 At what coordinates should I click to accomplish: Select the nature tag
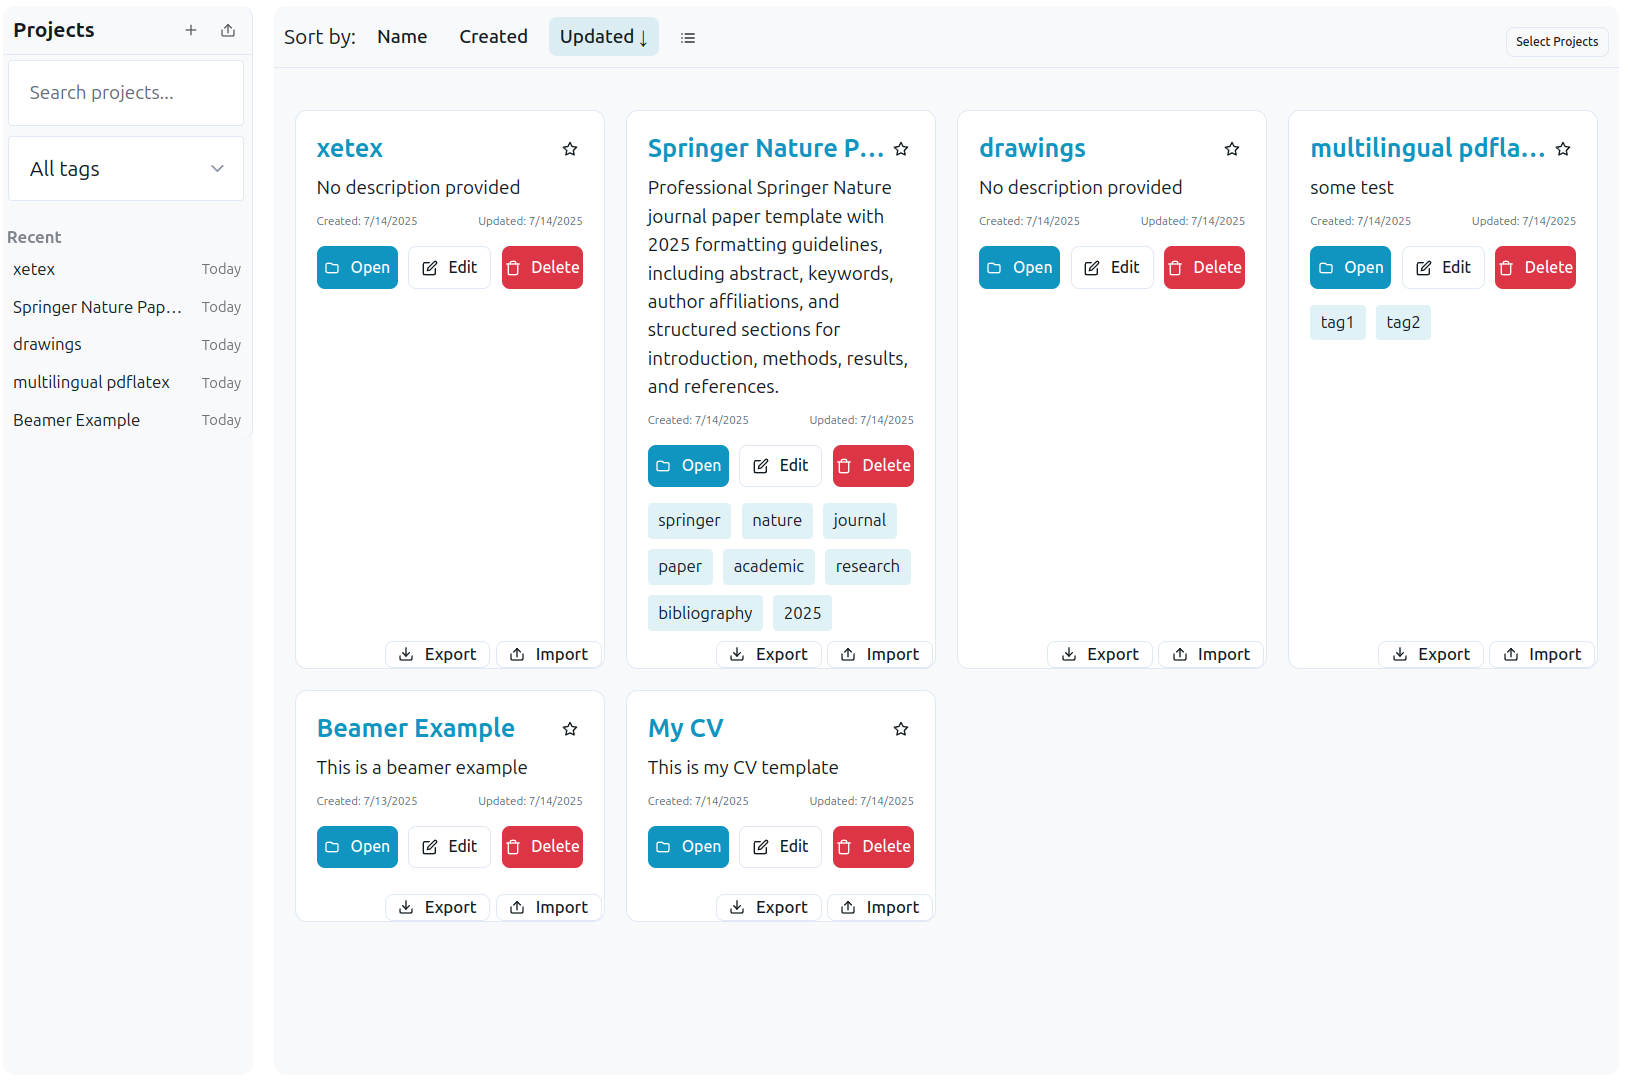click(777, 521)
